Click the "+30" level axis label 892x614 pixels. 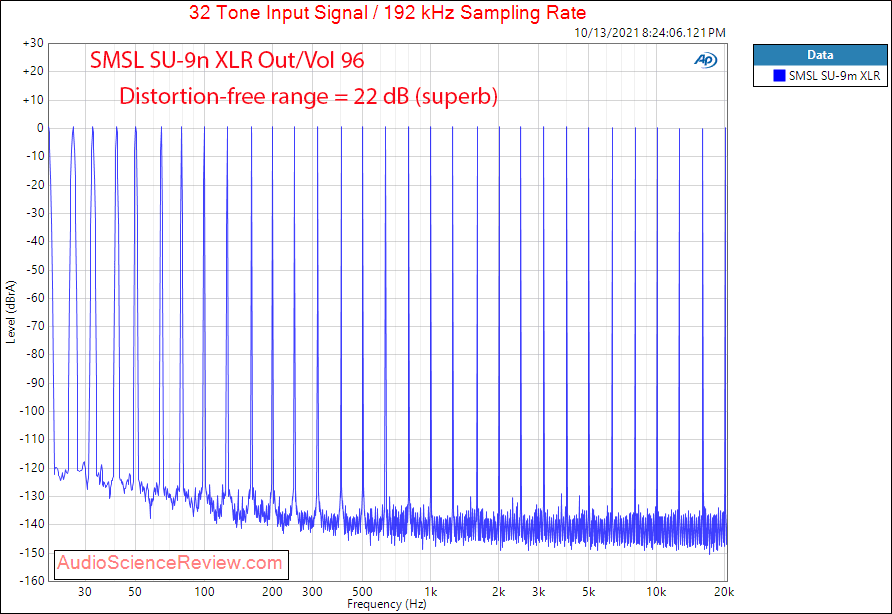[34, 43]
